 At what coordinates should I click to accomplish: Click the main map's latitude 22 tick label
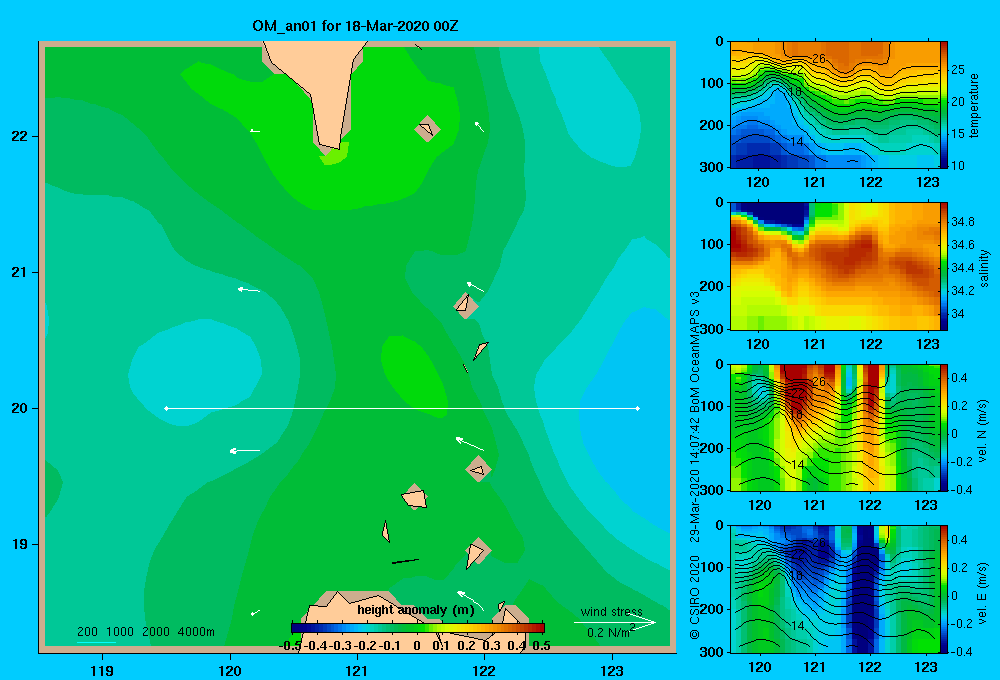pyautogui.click(x=20, y=136)
